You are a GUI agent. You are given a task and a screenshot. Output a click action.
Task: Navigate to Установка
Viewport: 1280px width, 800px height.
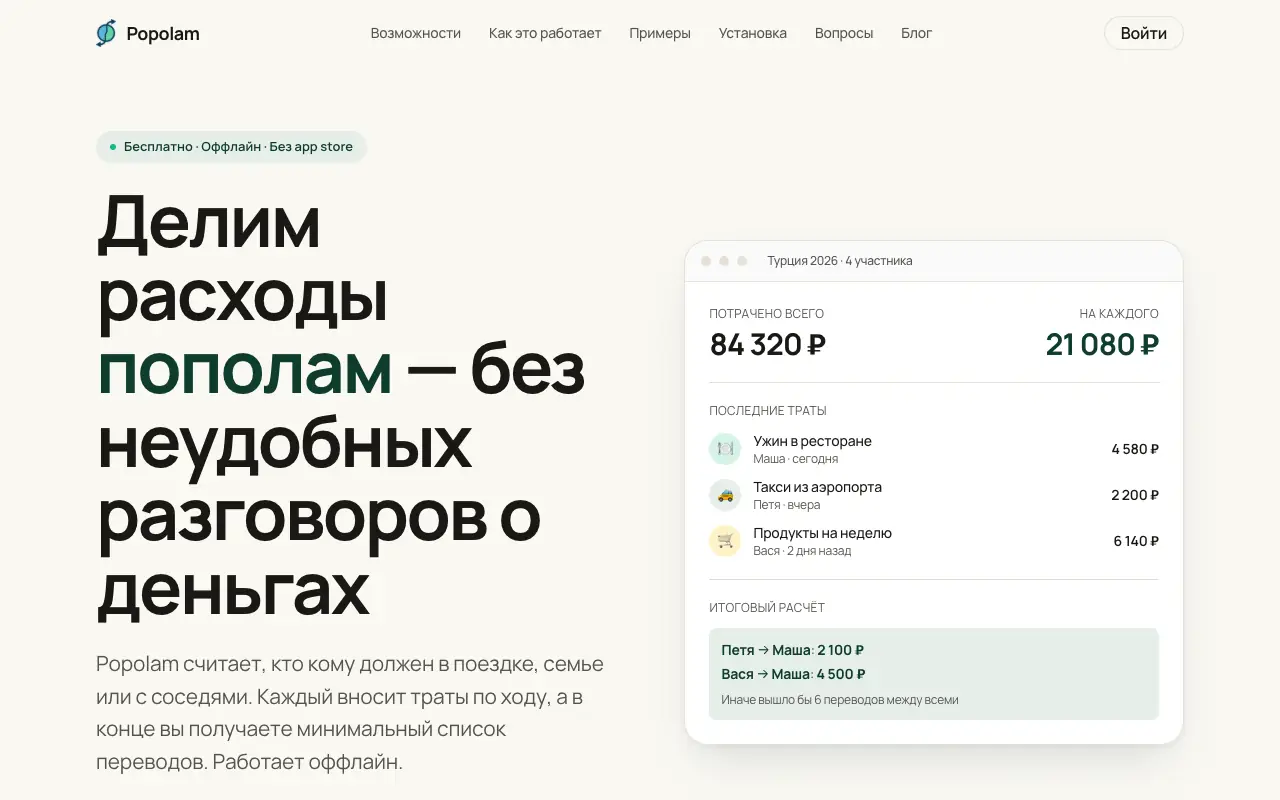753,33
